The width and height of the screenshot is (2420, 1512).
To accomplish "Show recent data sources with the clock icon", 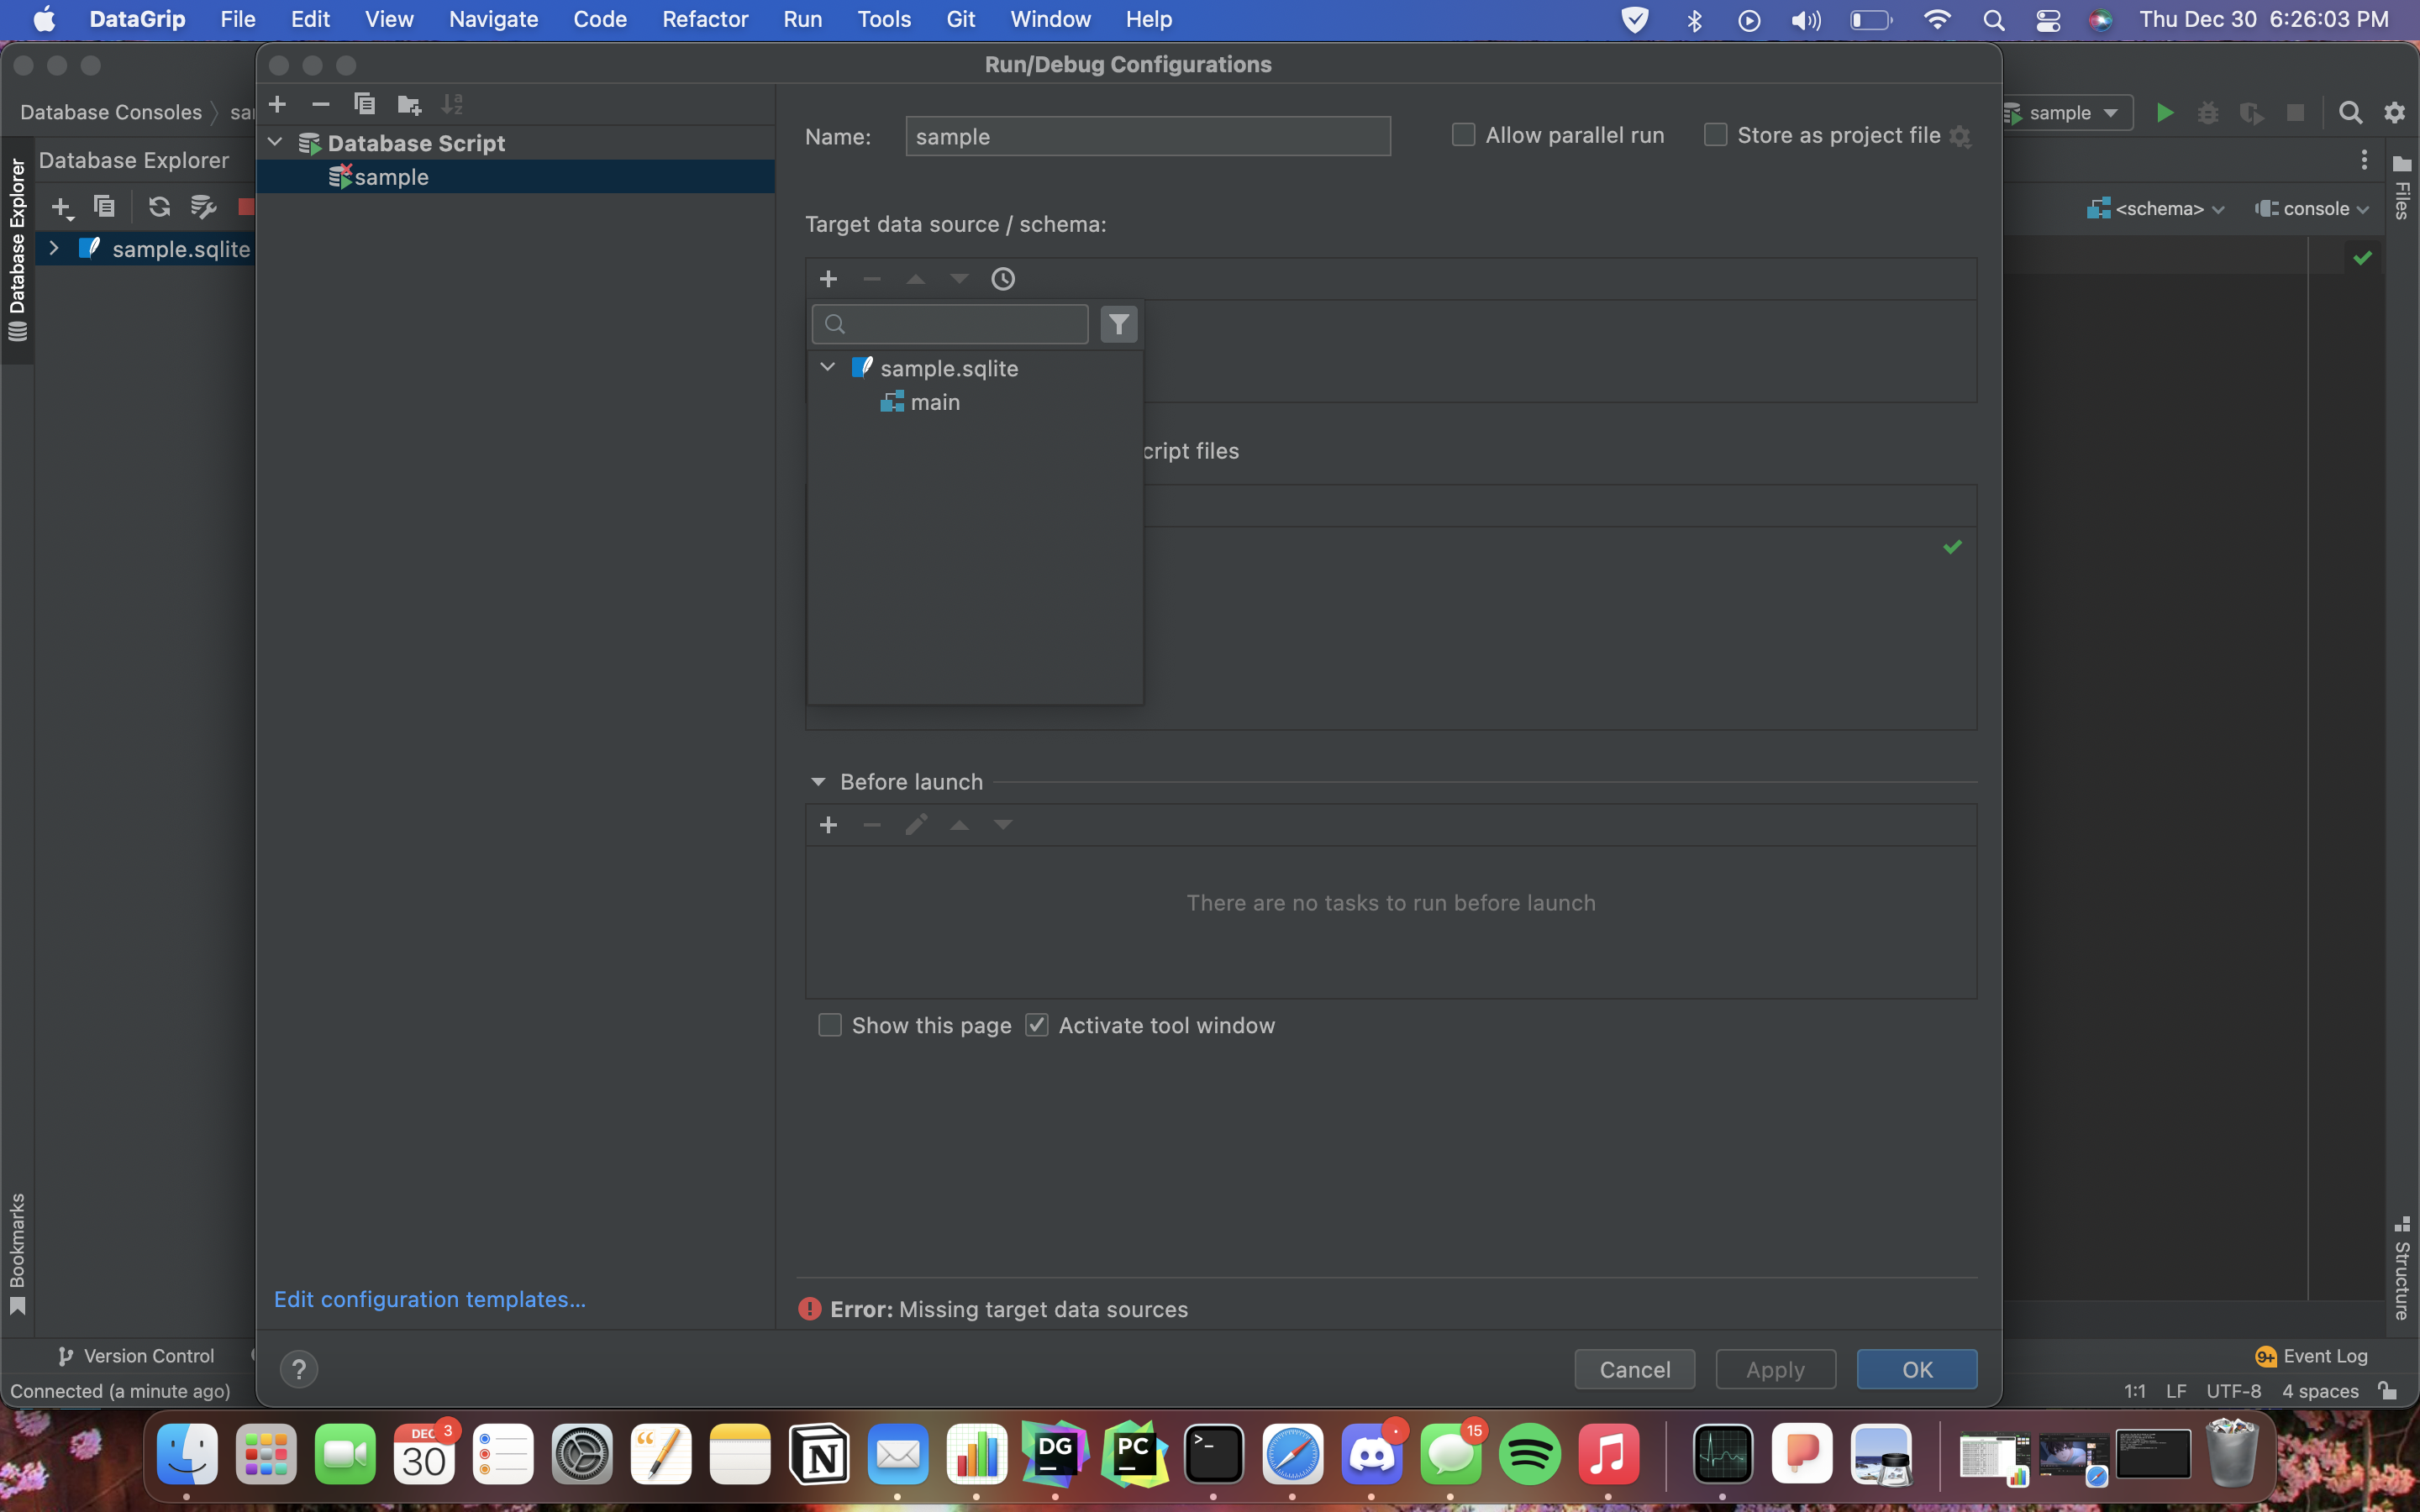I will click(x=1003, y=279).
